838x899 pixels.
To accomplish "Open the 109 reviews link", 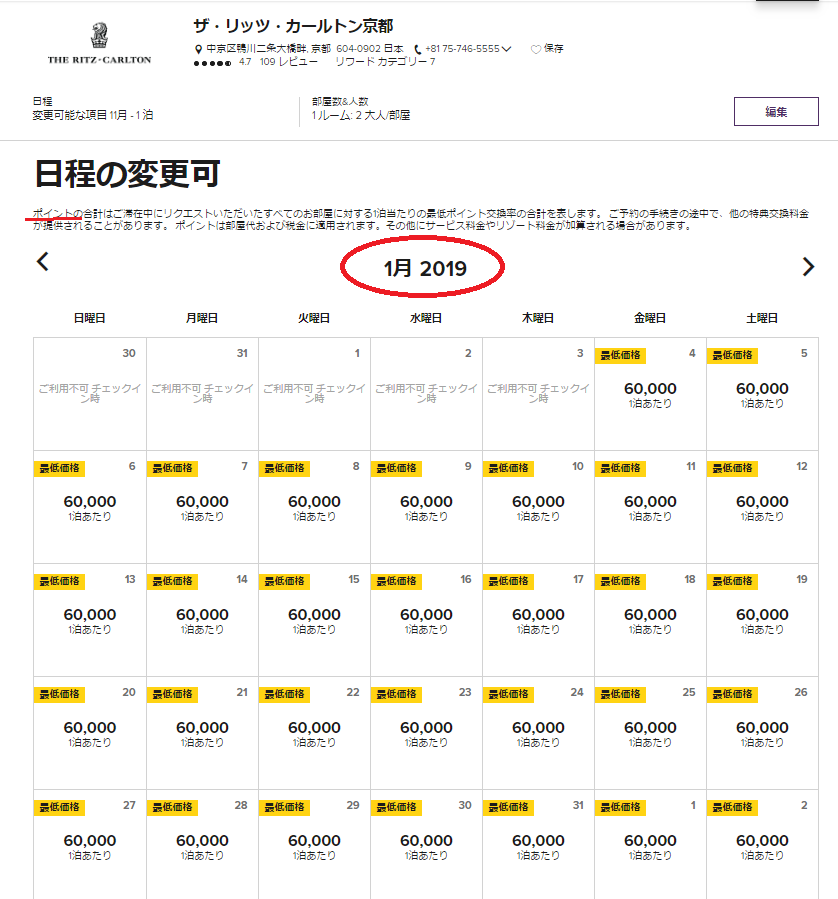I will pos(288,62).
